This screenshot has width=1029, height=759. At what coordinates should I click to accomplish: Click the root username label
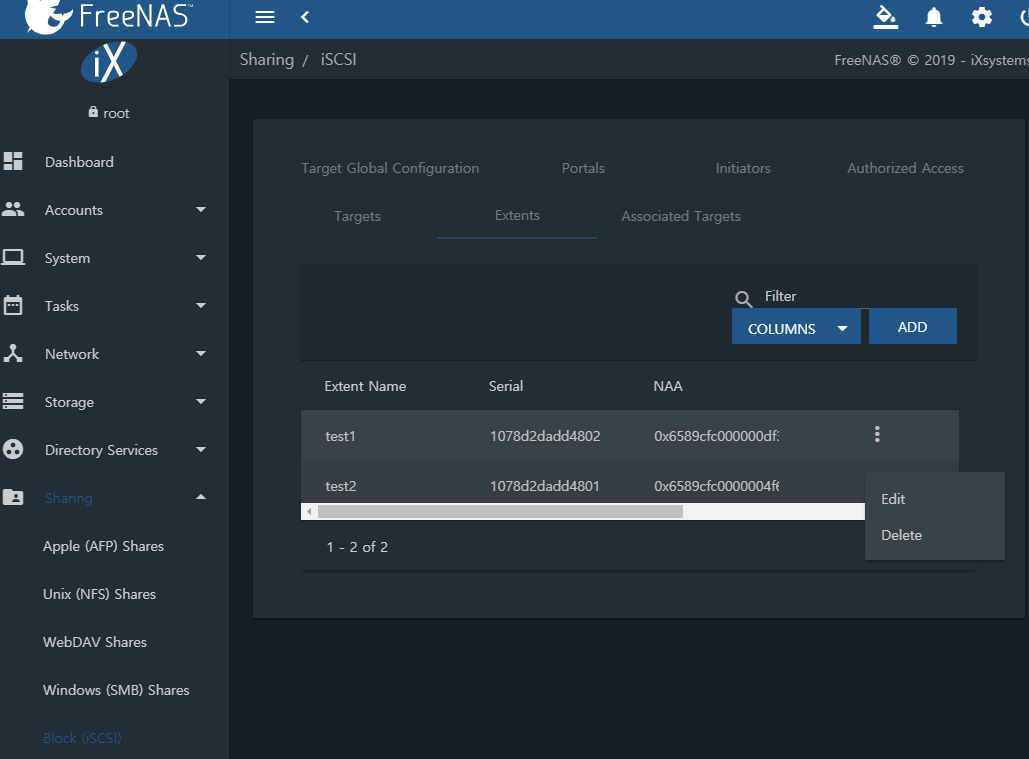[116, 113]
